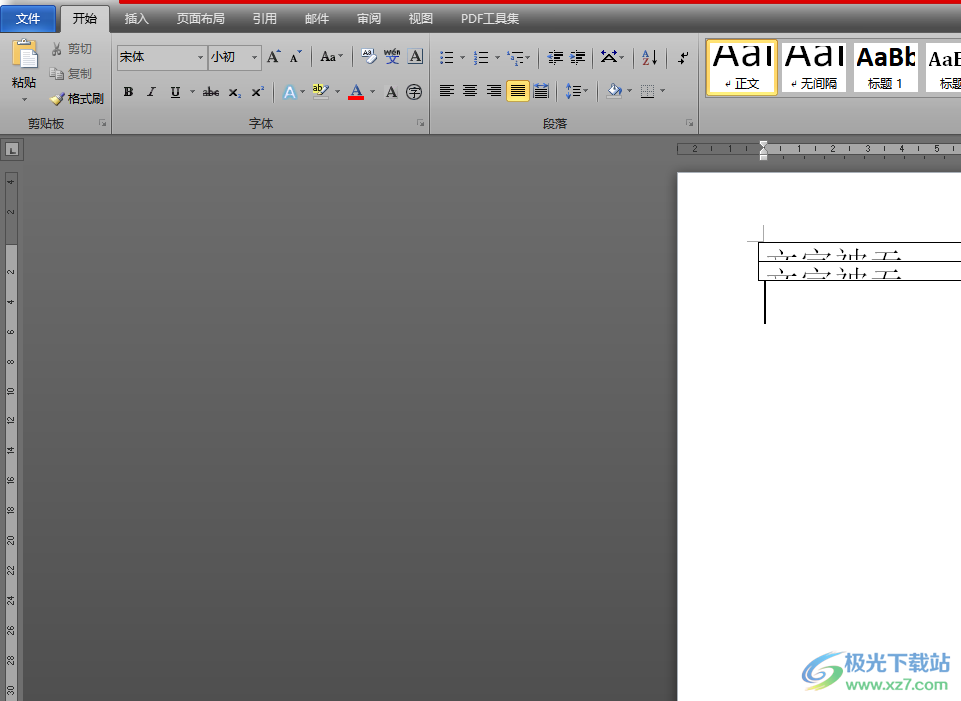Image resolution: width=961 pixels, height=701 pixels.
Task: Switch to the Mailings (邮件) tab
Action: (x=317, y=19)
